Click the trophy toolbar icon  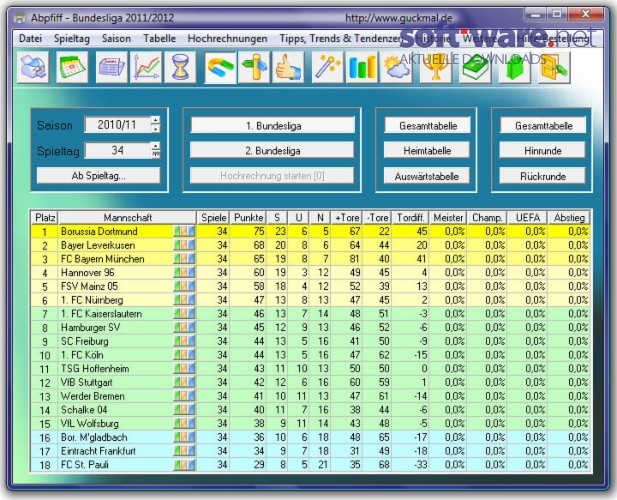tap(436, 67)
